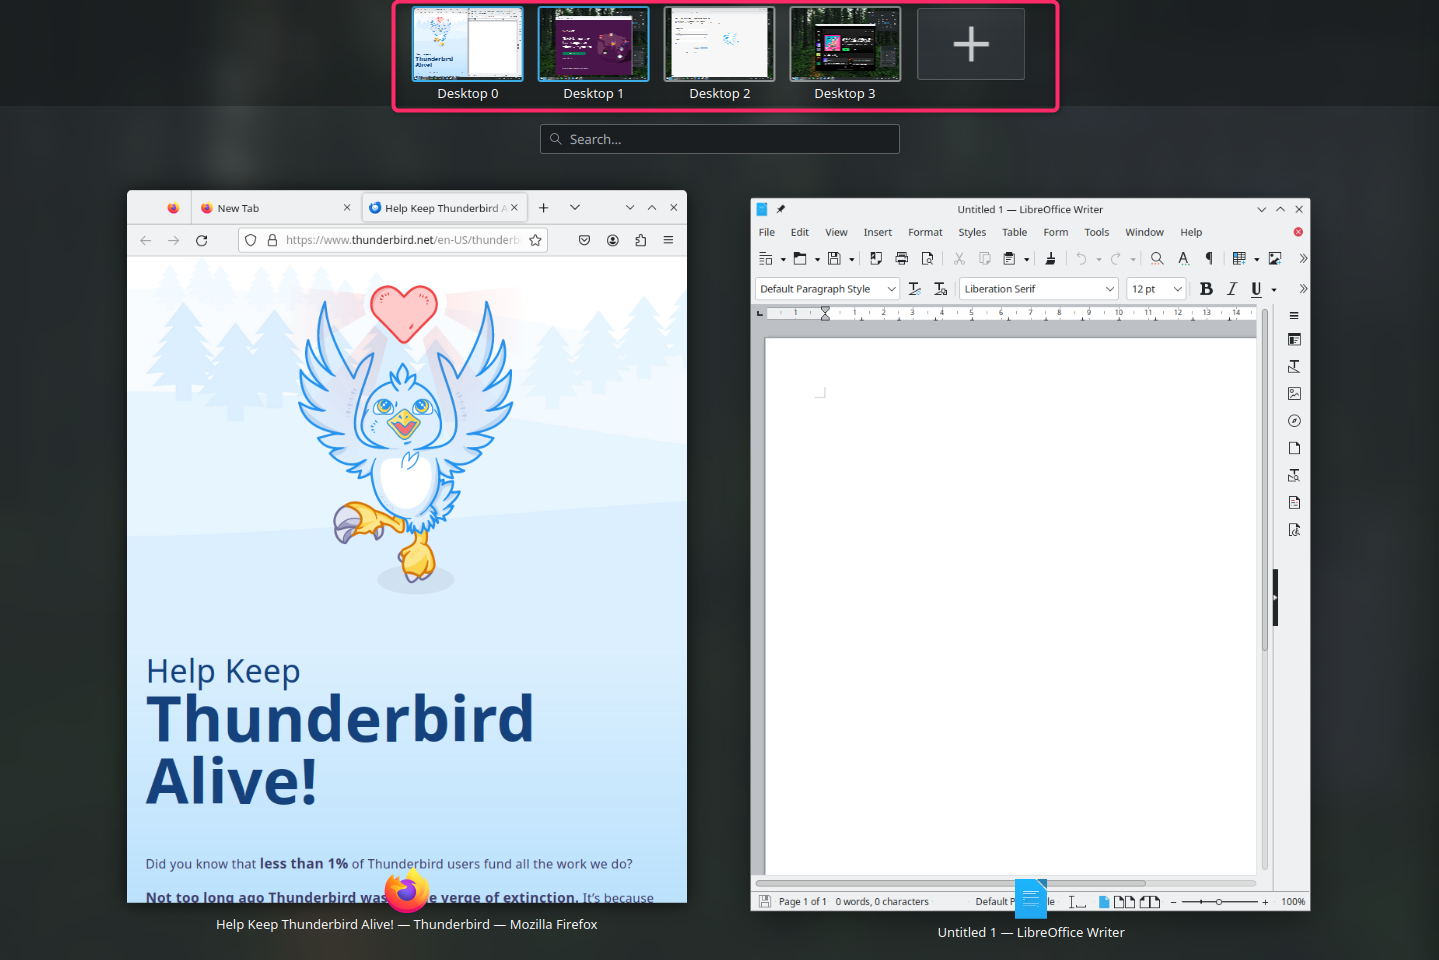Switch to the New Tab tab
The width and height of the screenshot is (1439, 960).
(275, 208)
